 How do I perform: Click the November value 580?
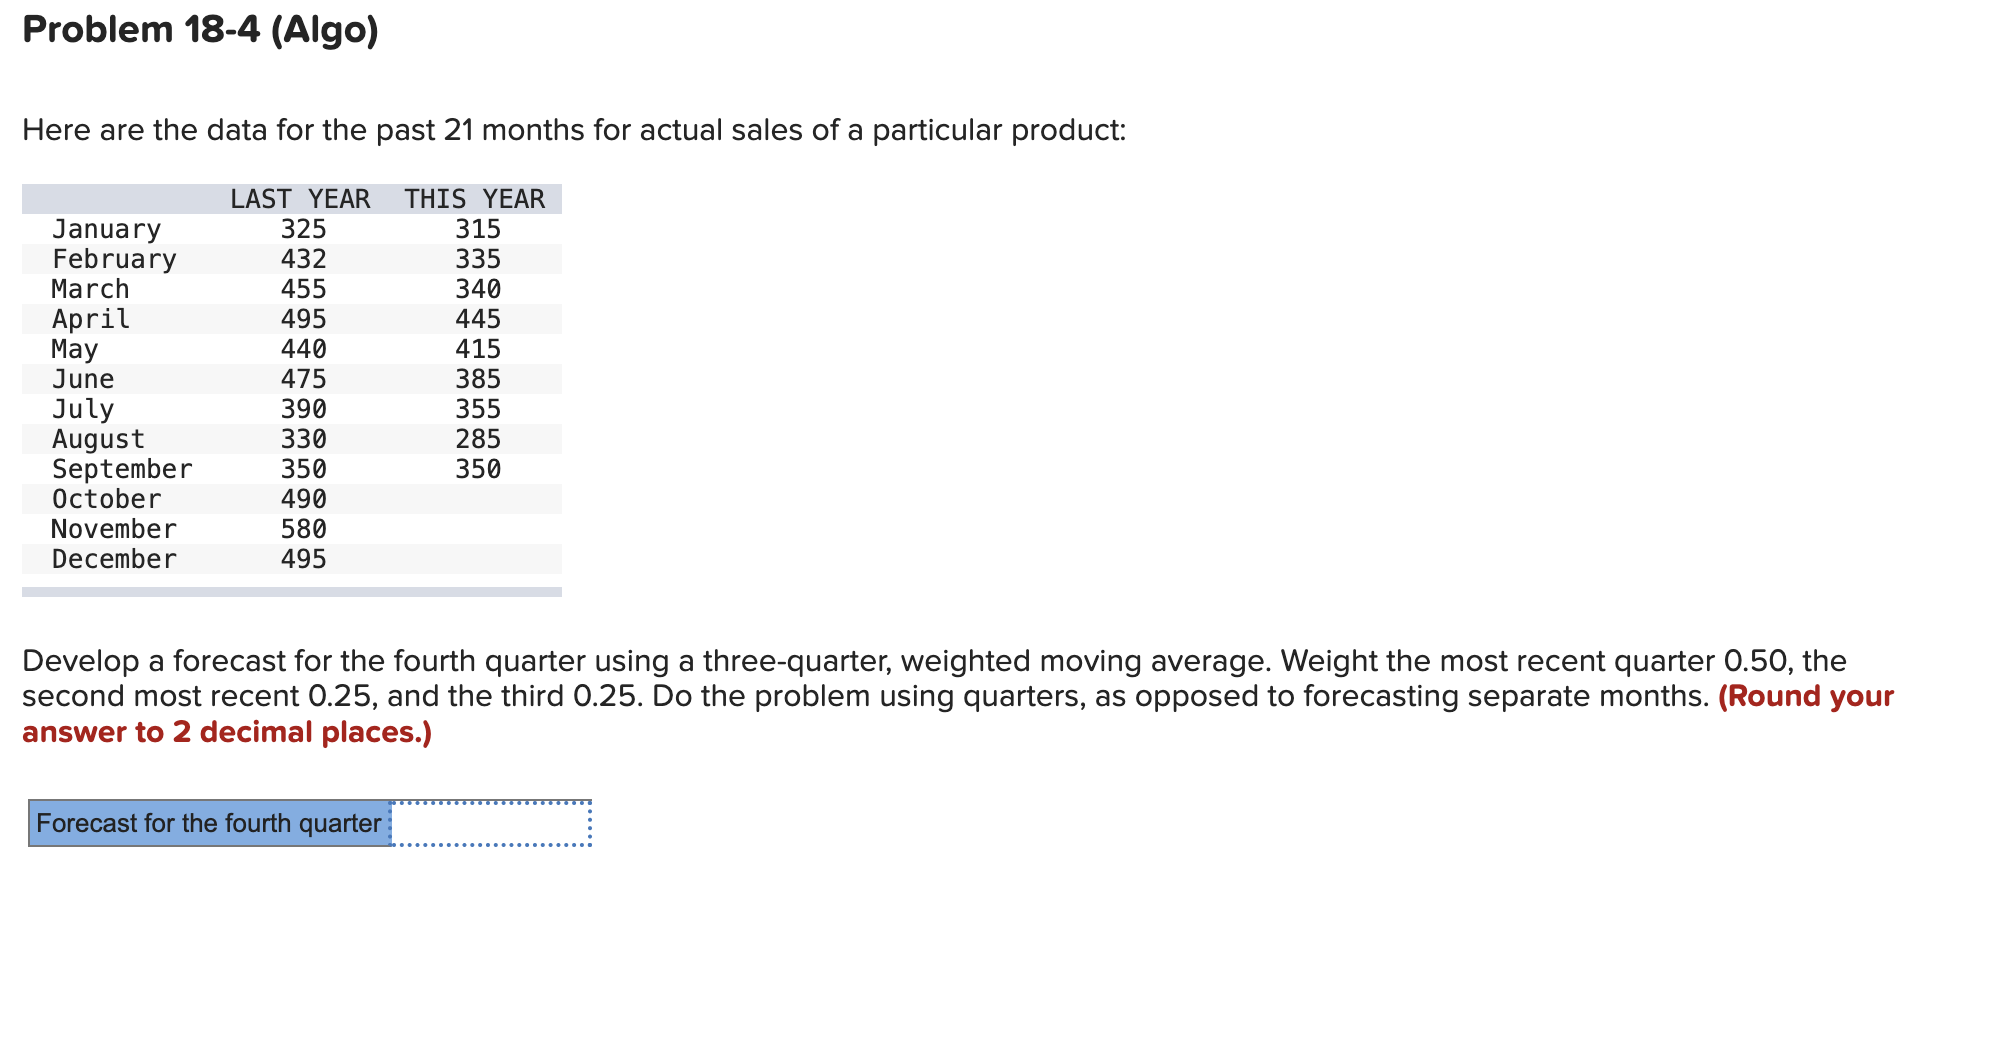click(x=304, y=528)
